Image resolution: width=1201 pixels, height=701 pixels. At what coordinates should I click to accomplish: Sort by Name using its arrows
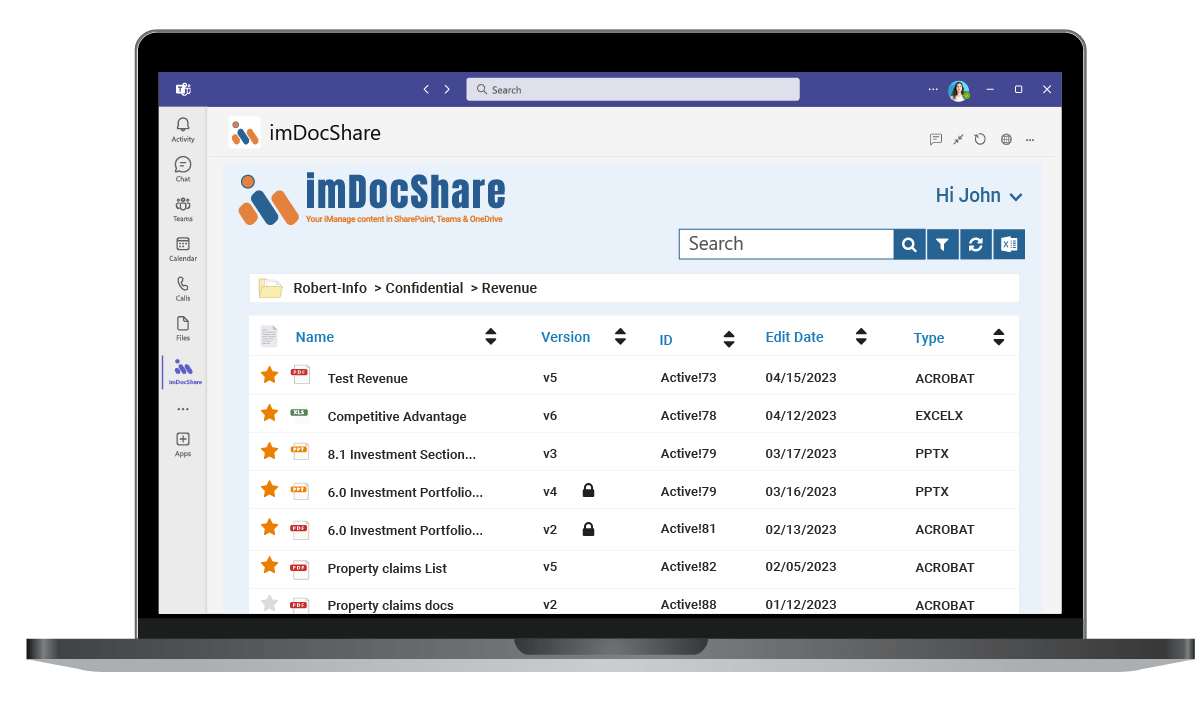coord(490,337)
